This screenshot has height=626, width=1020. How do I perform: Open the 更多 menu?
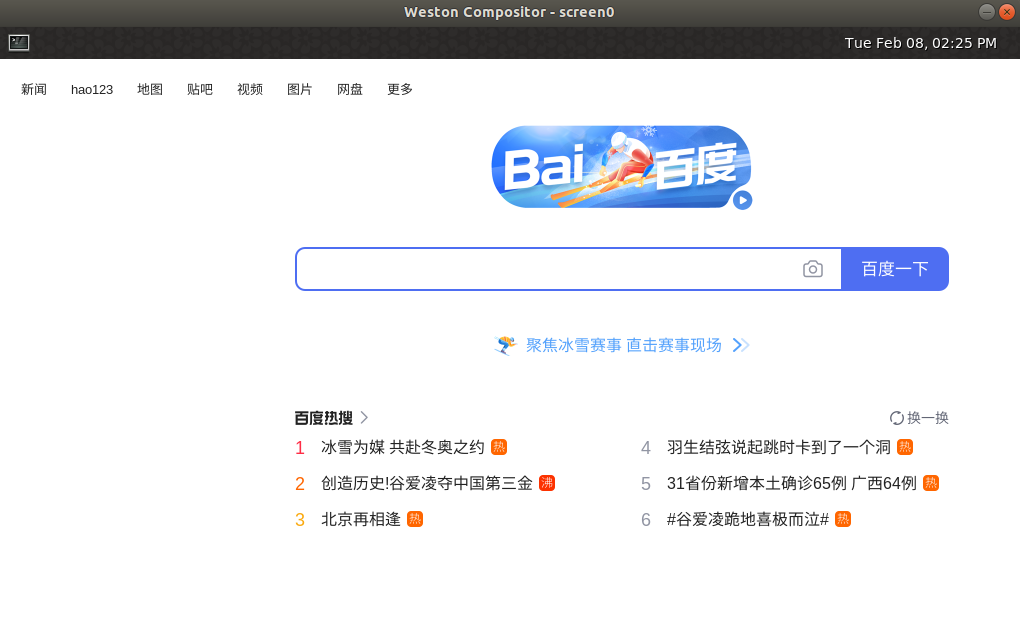[x=400, y=89]
